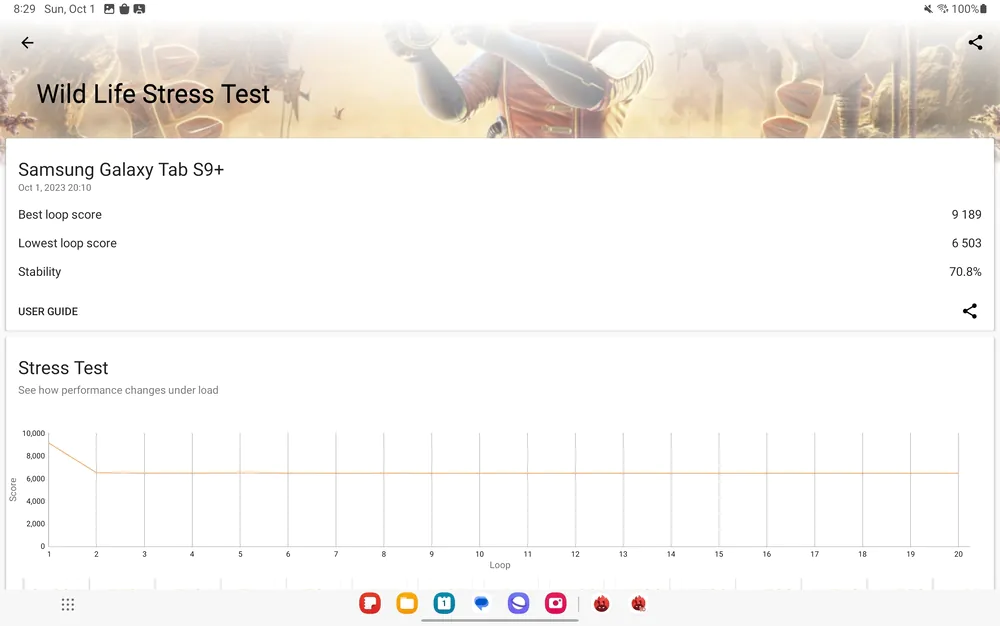The height and width of the screenshot is (626, 1000).
Task: Tap share icon beside USER GUIDE
Action: click(x=969, y=311)
